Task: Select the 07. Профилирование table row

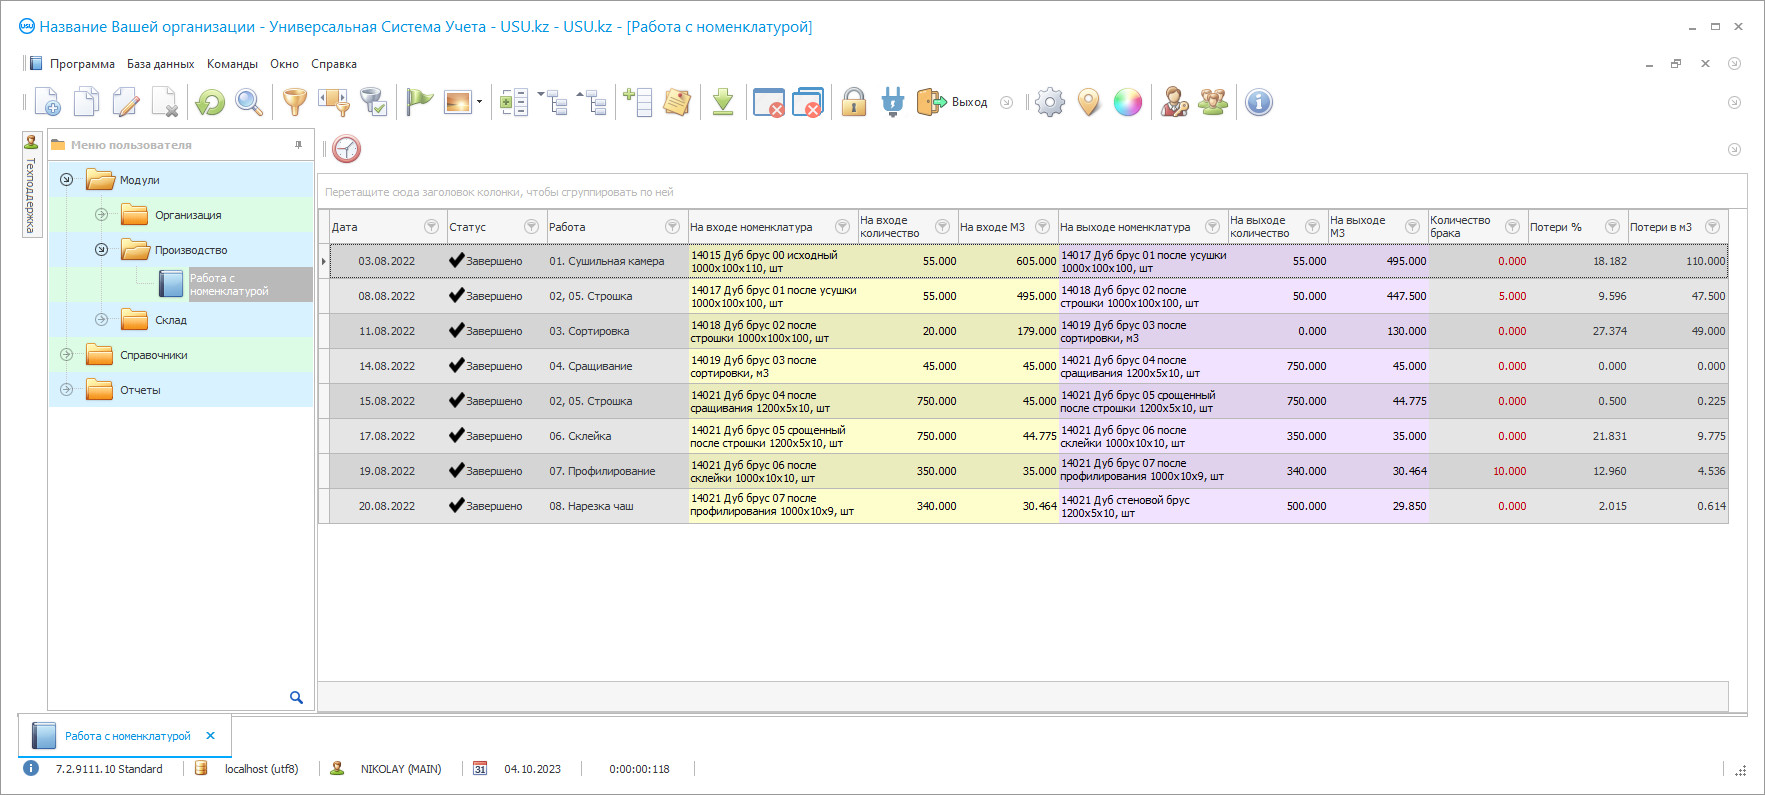Action: pos(601,471)
